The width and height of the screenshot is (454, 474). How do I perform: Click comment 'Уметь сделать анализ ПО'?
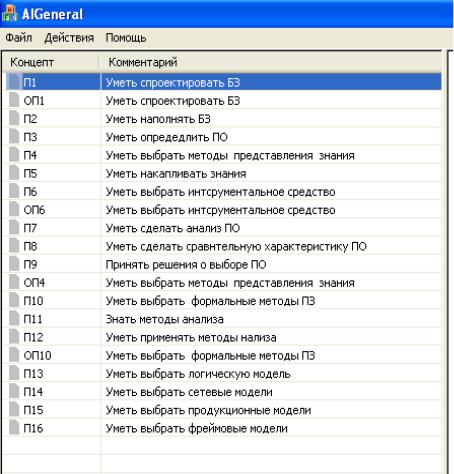pyautogui.click(x=173, y=228)
